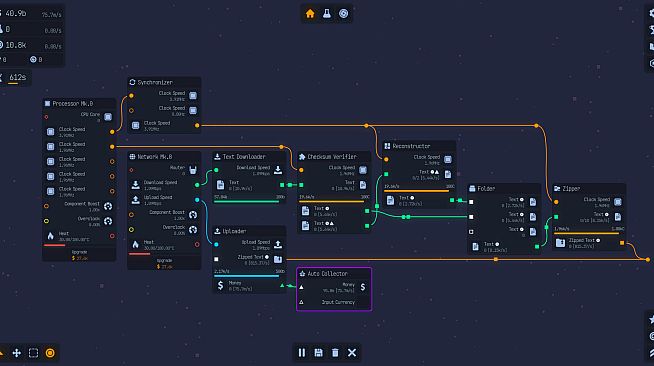Click the Router icon in Network Mk.8

[x=193, y=170]
